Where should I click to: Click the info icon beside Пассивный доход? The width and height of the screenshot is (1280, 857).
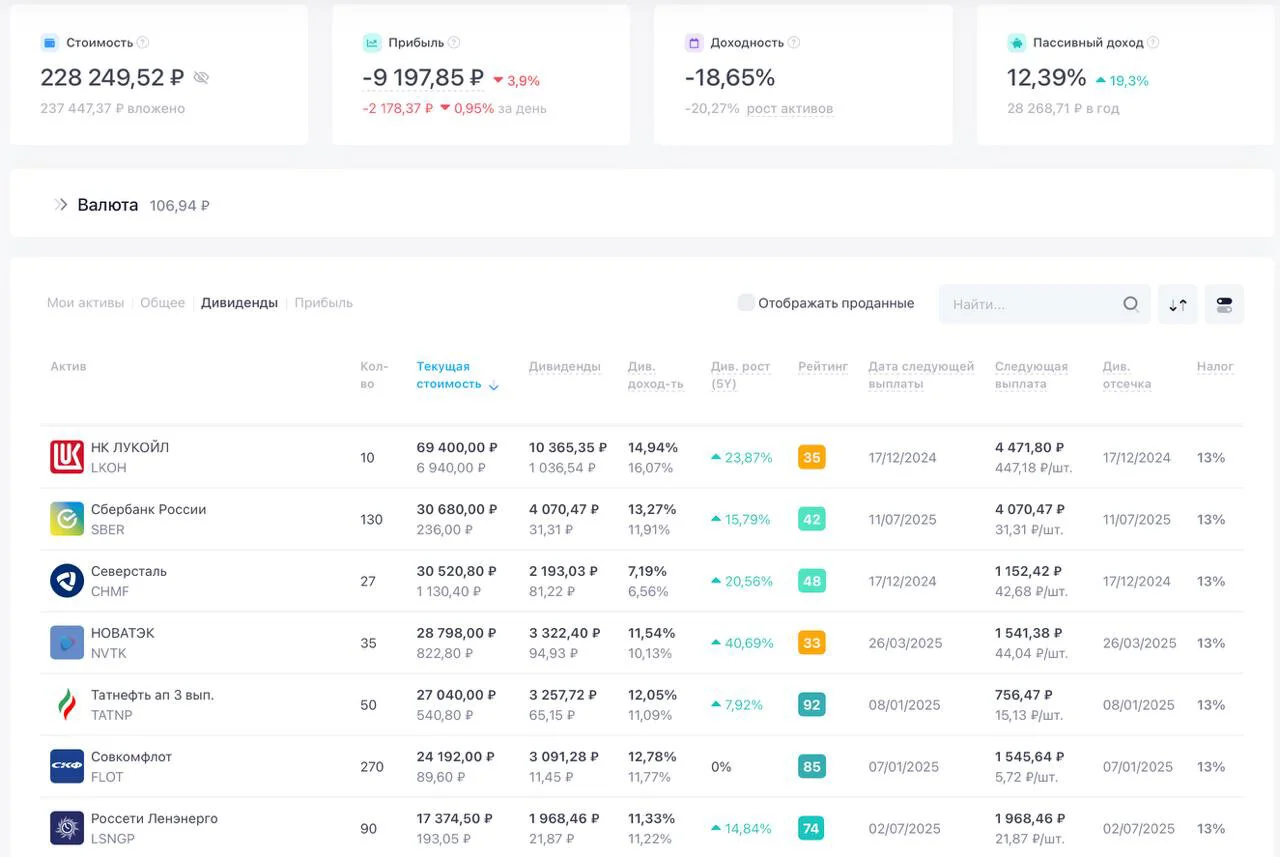(x=1153, y=43)
